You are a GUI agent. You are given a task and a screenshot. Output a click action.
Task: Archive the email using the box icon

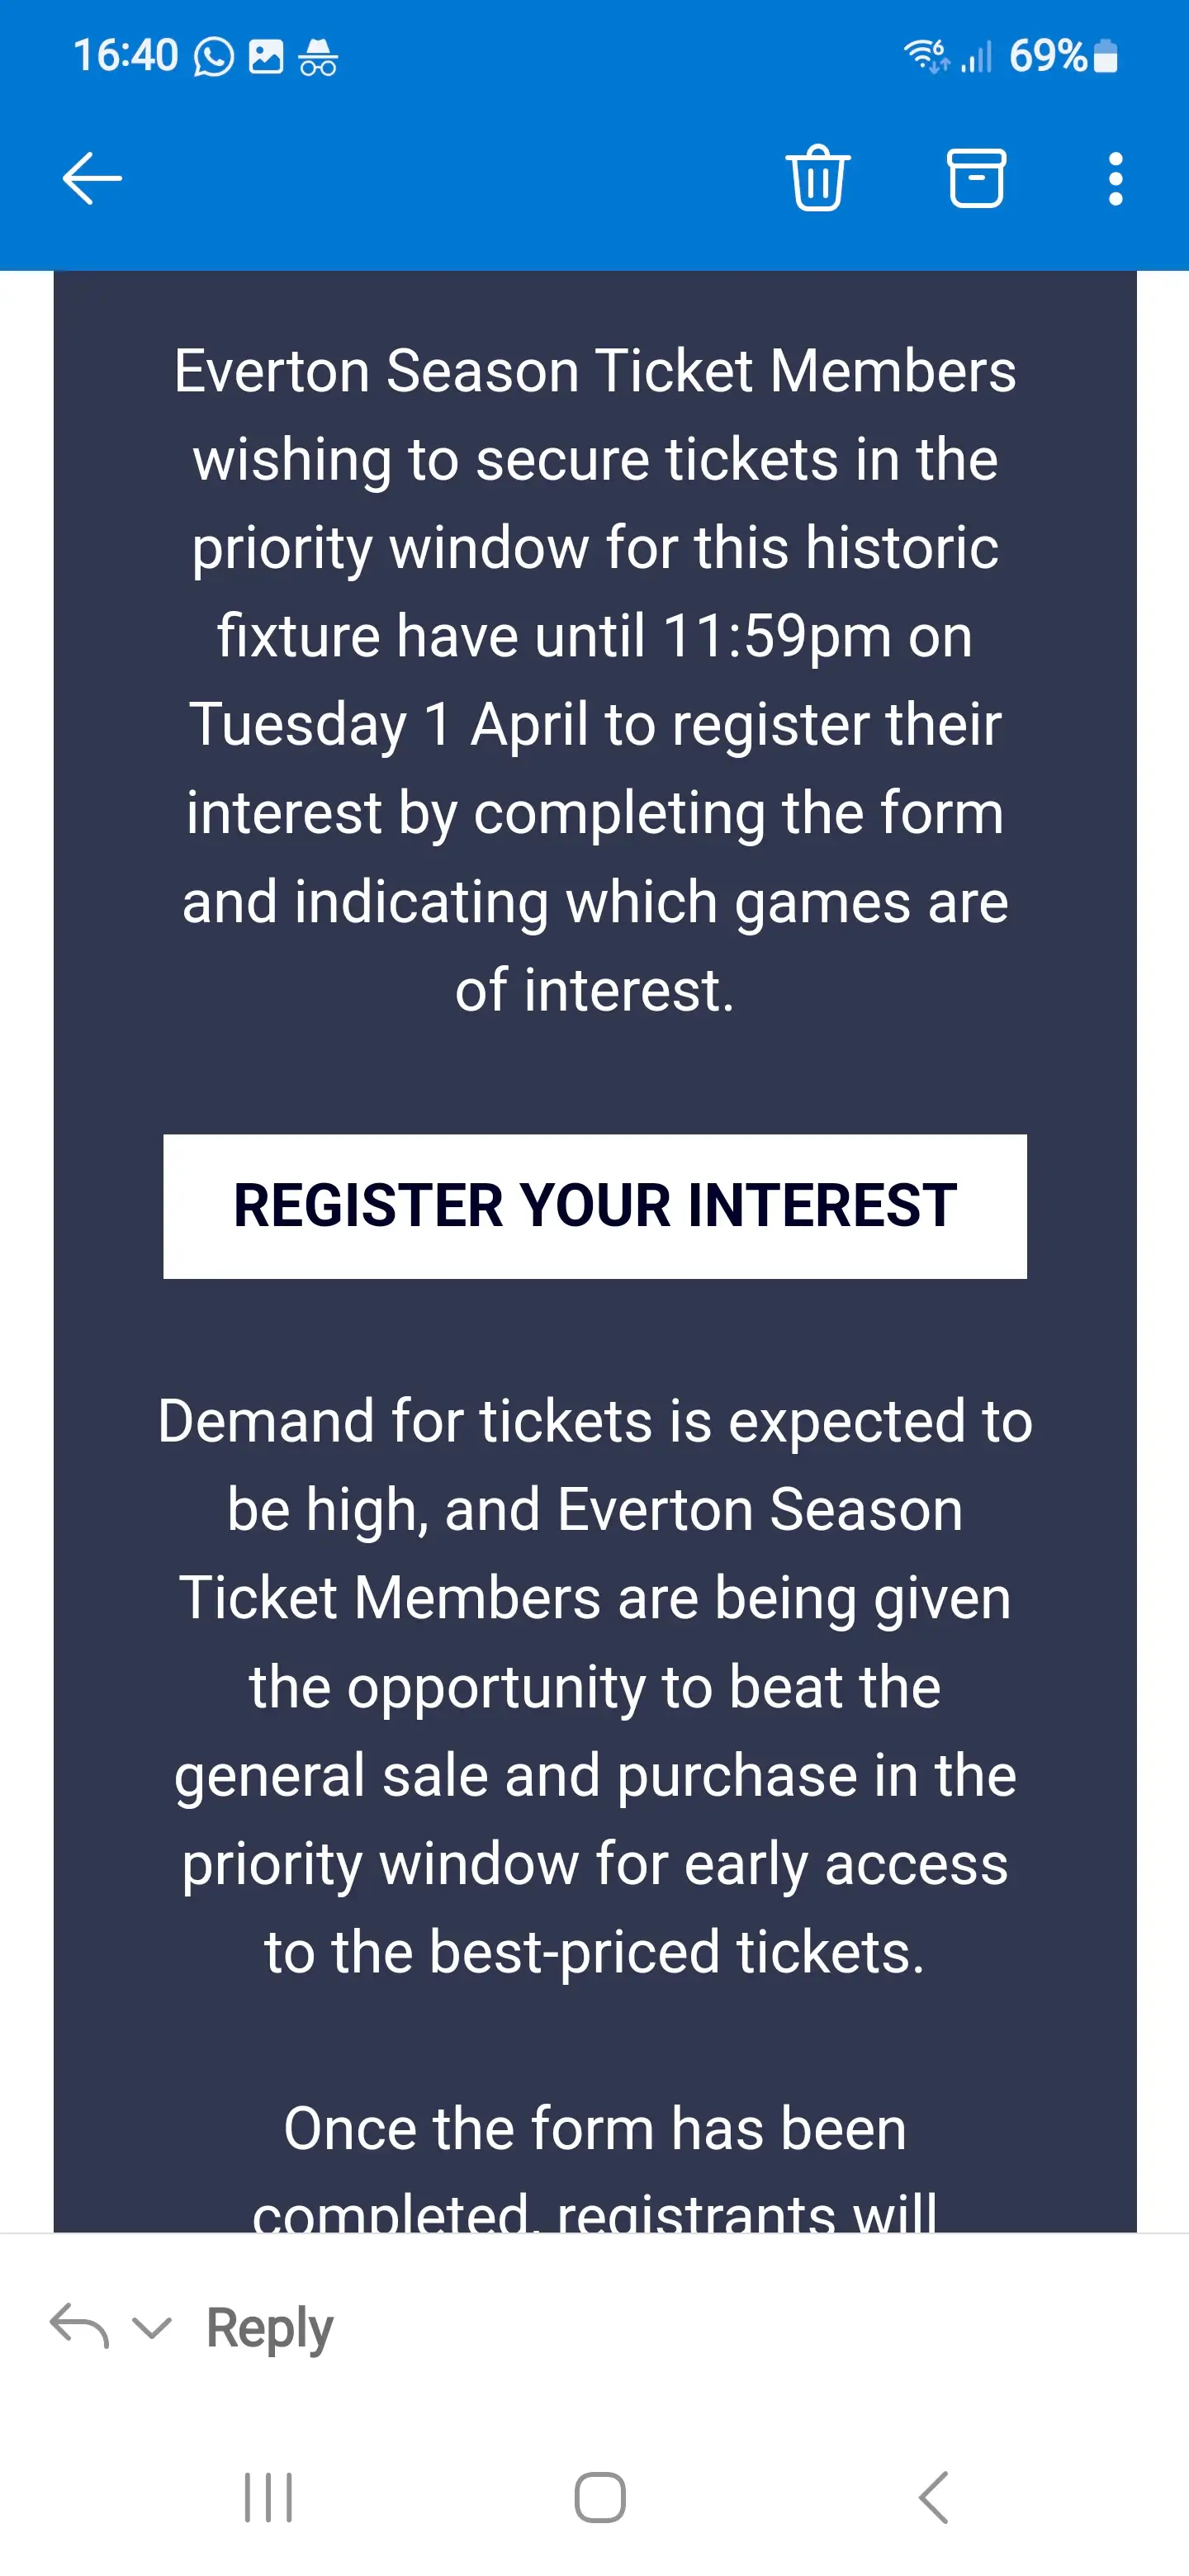(x=975, y=179)
